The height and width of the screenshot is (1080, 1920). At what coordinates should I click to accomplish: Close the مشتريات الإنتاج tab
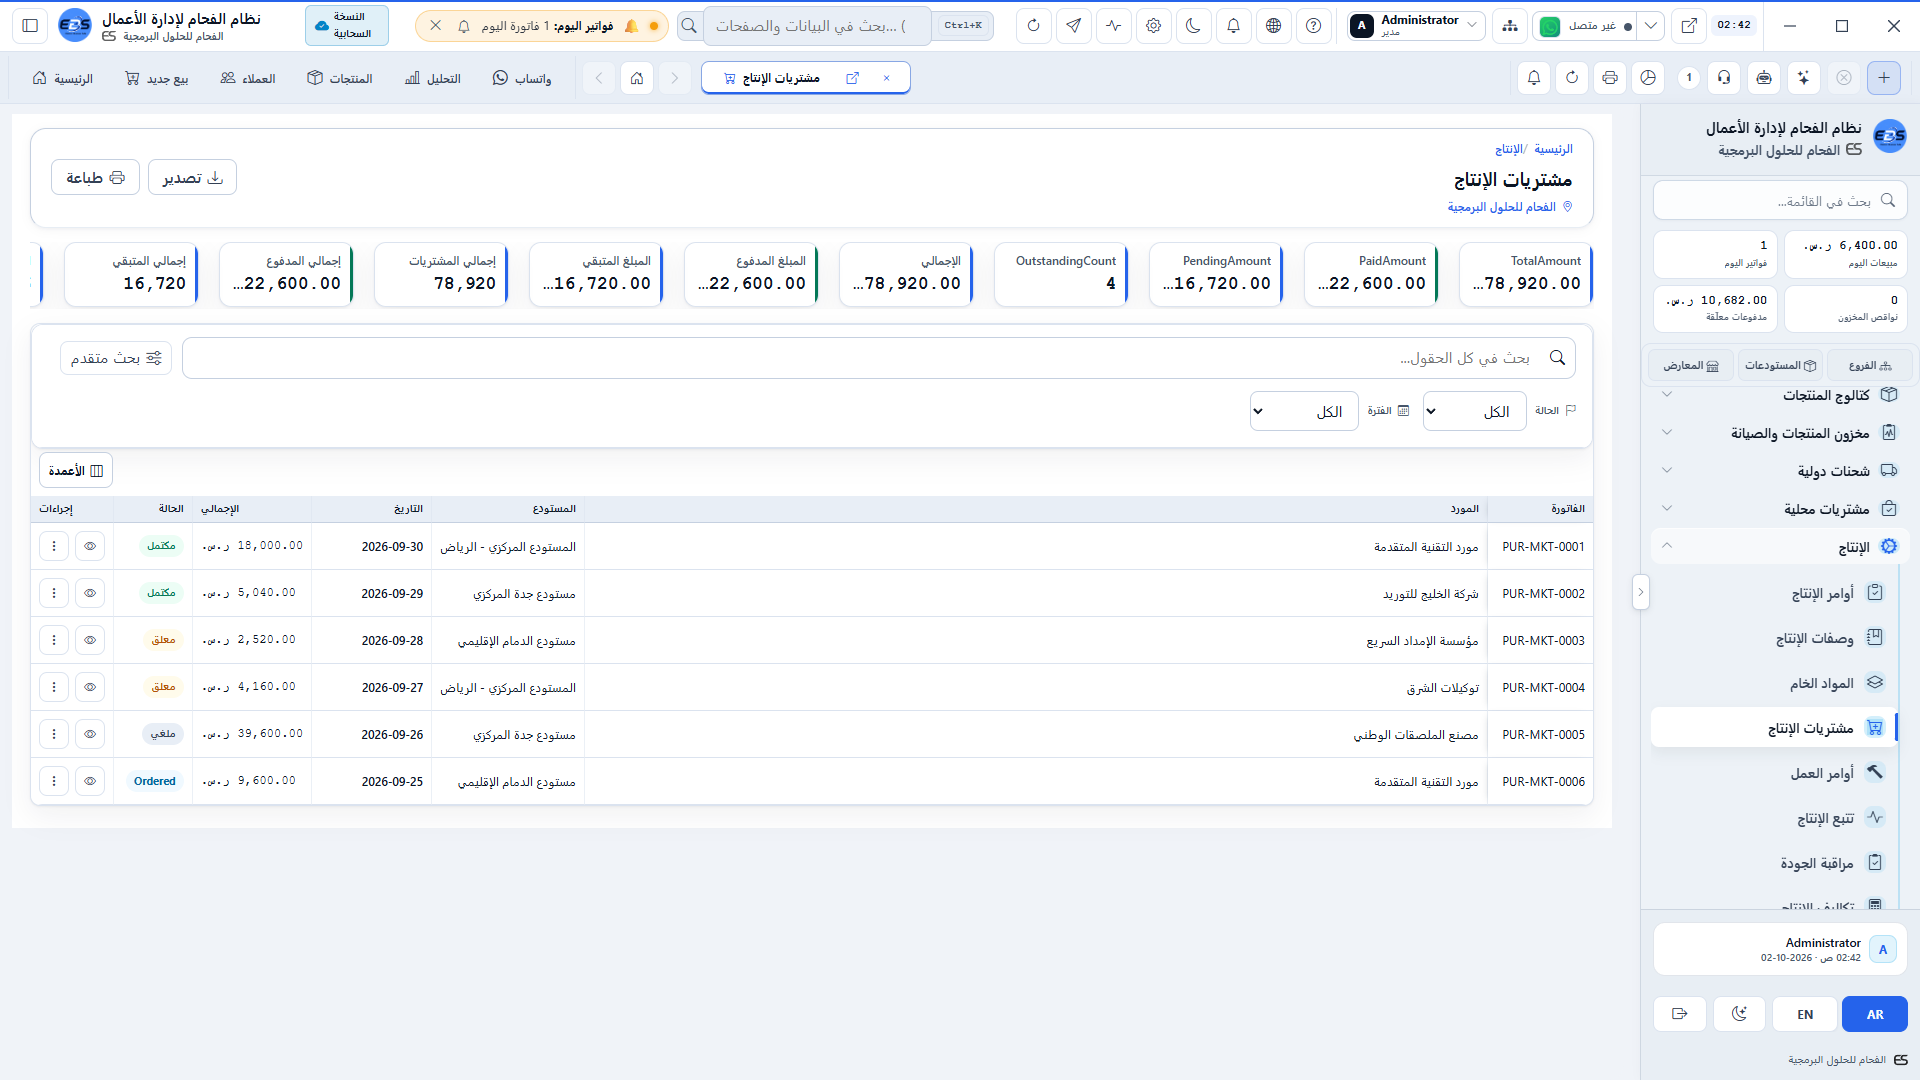[x=886, y=78]
